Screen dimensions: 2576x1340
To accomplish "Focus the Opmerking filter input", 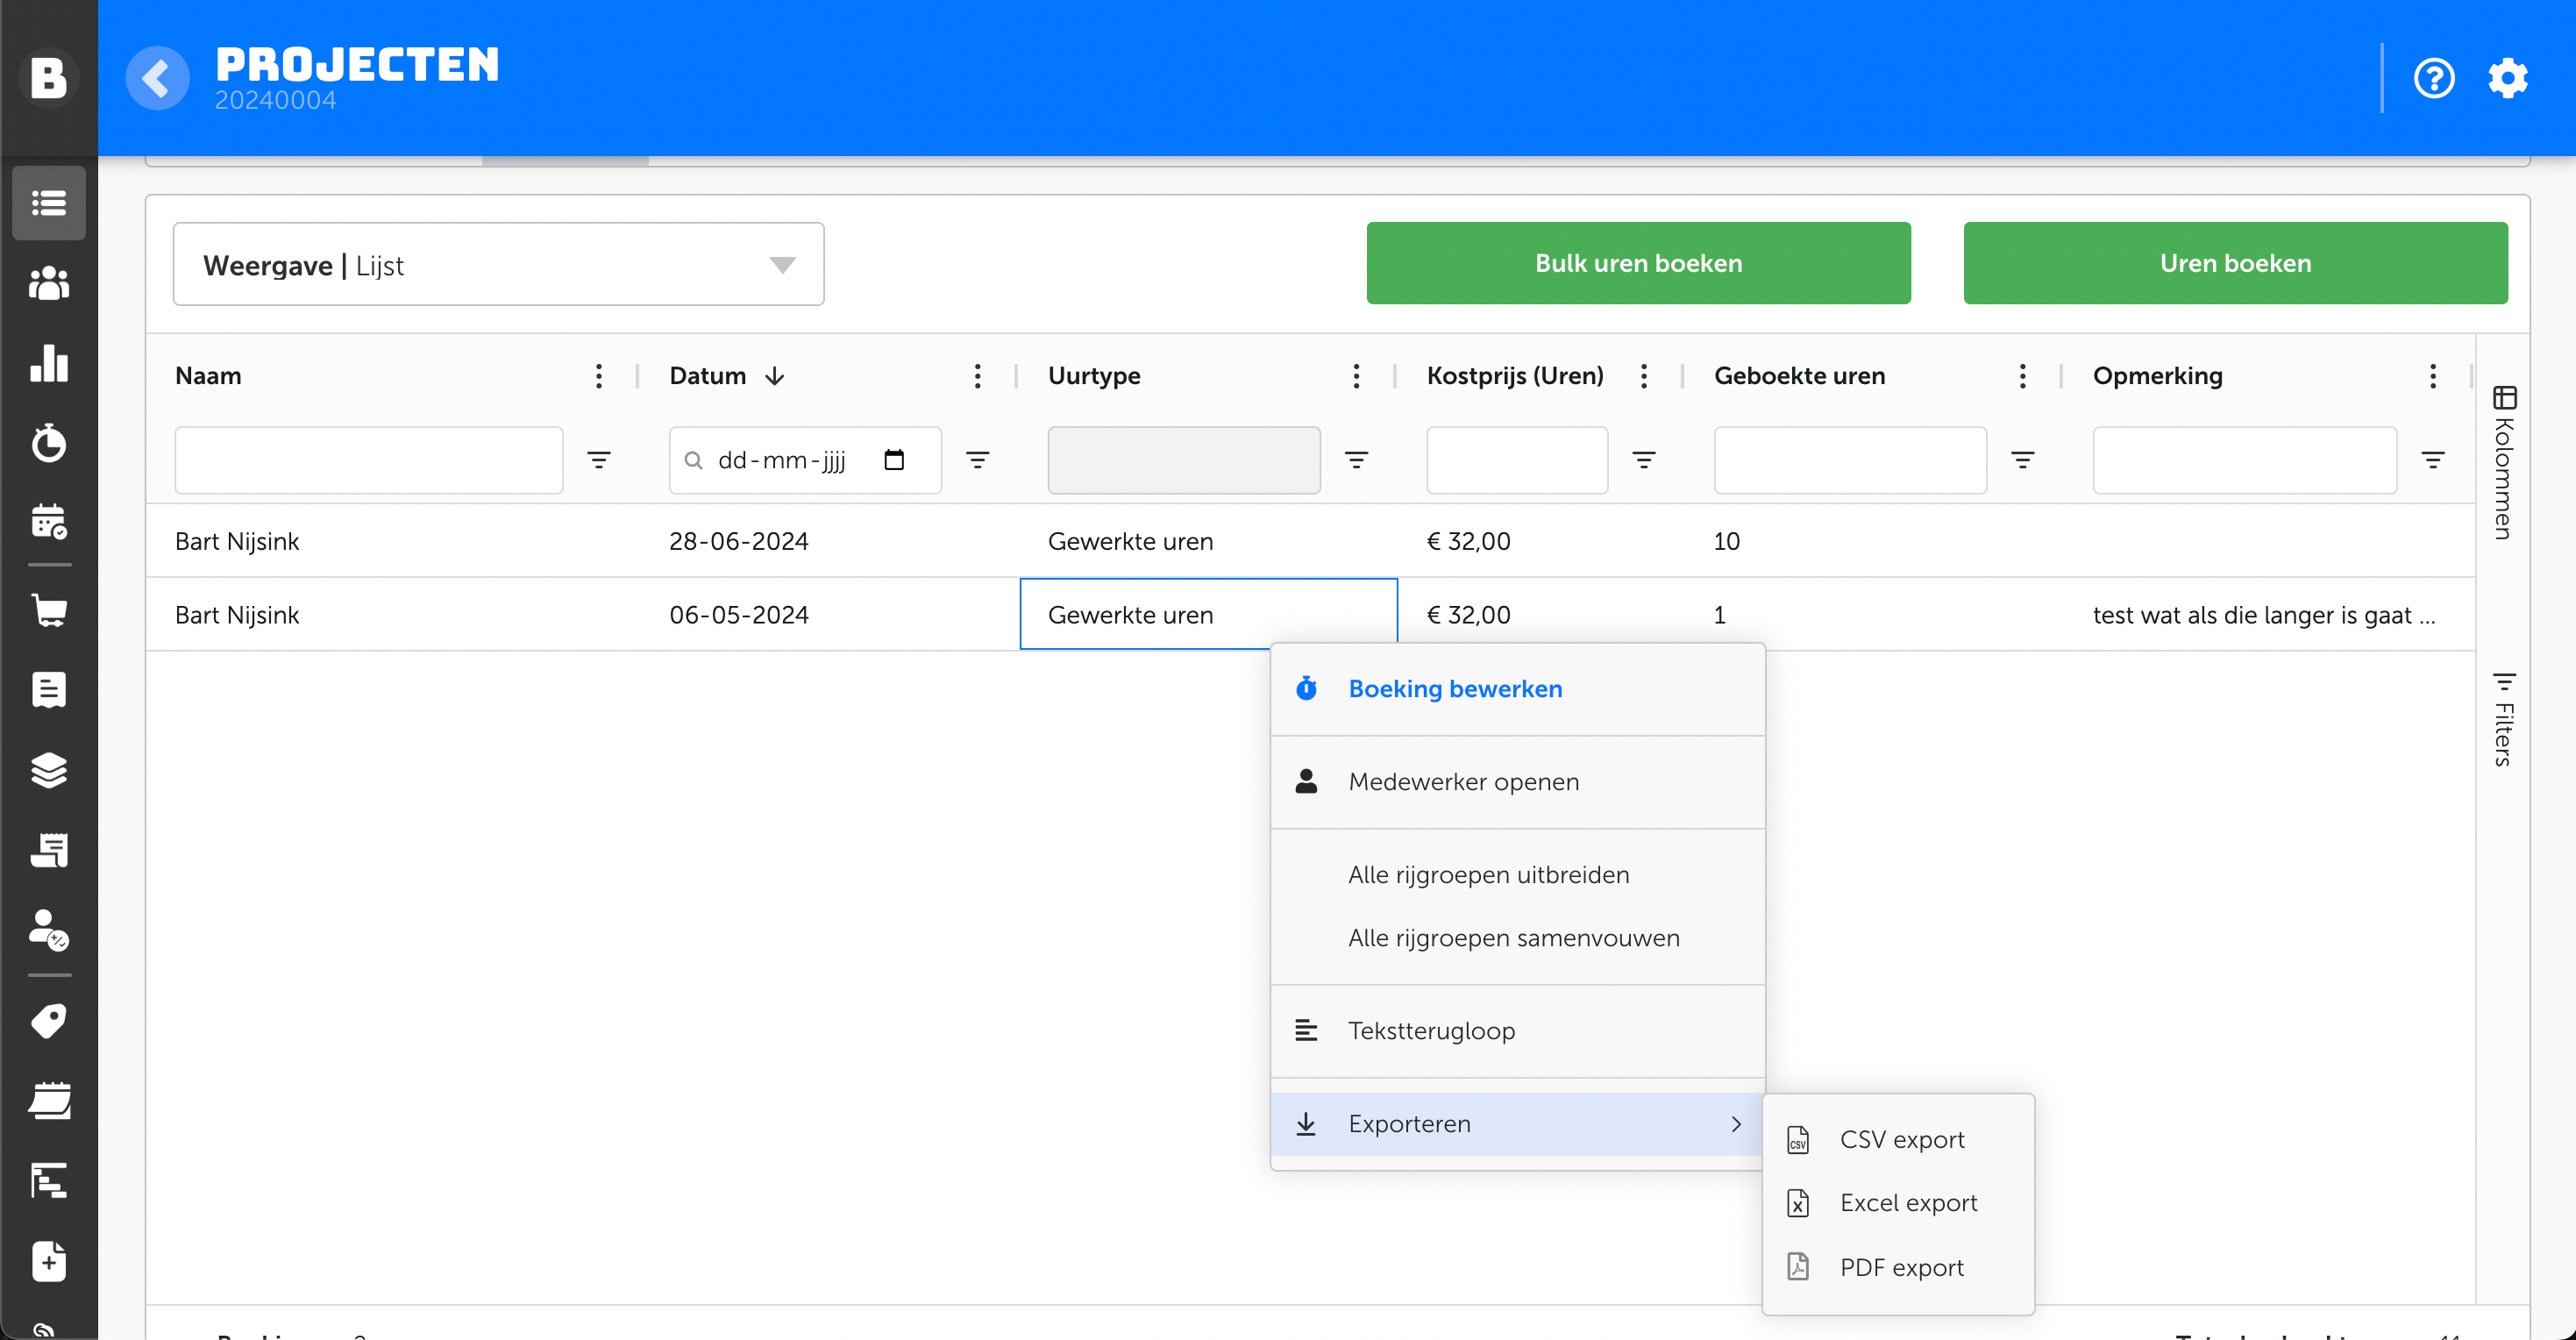I will point(2244,460).
